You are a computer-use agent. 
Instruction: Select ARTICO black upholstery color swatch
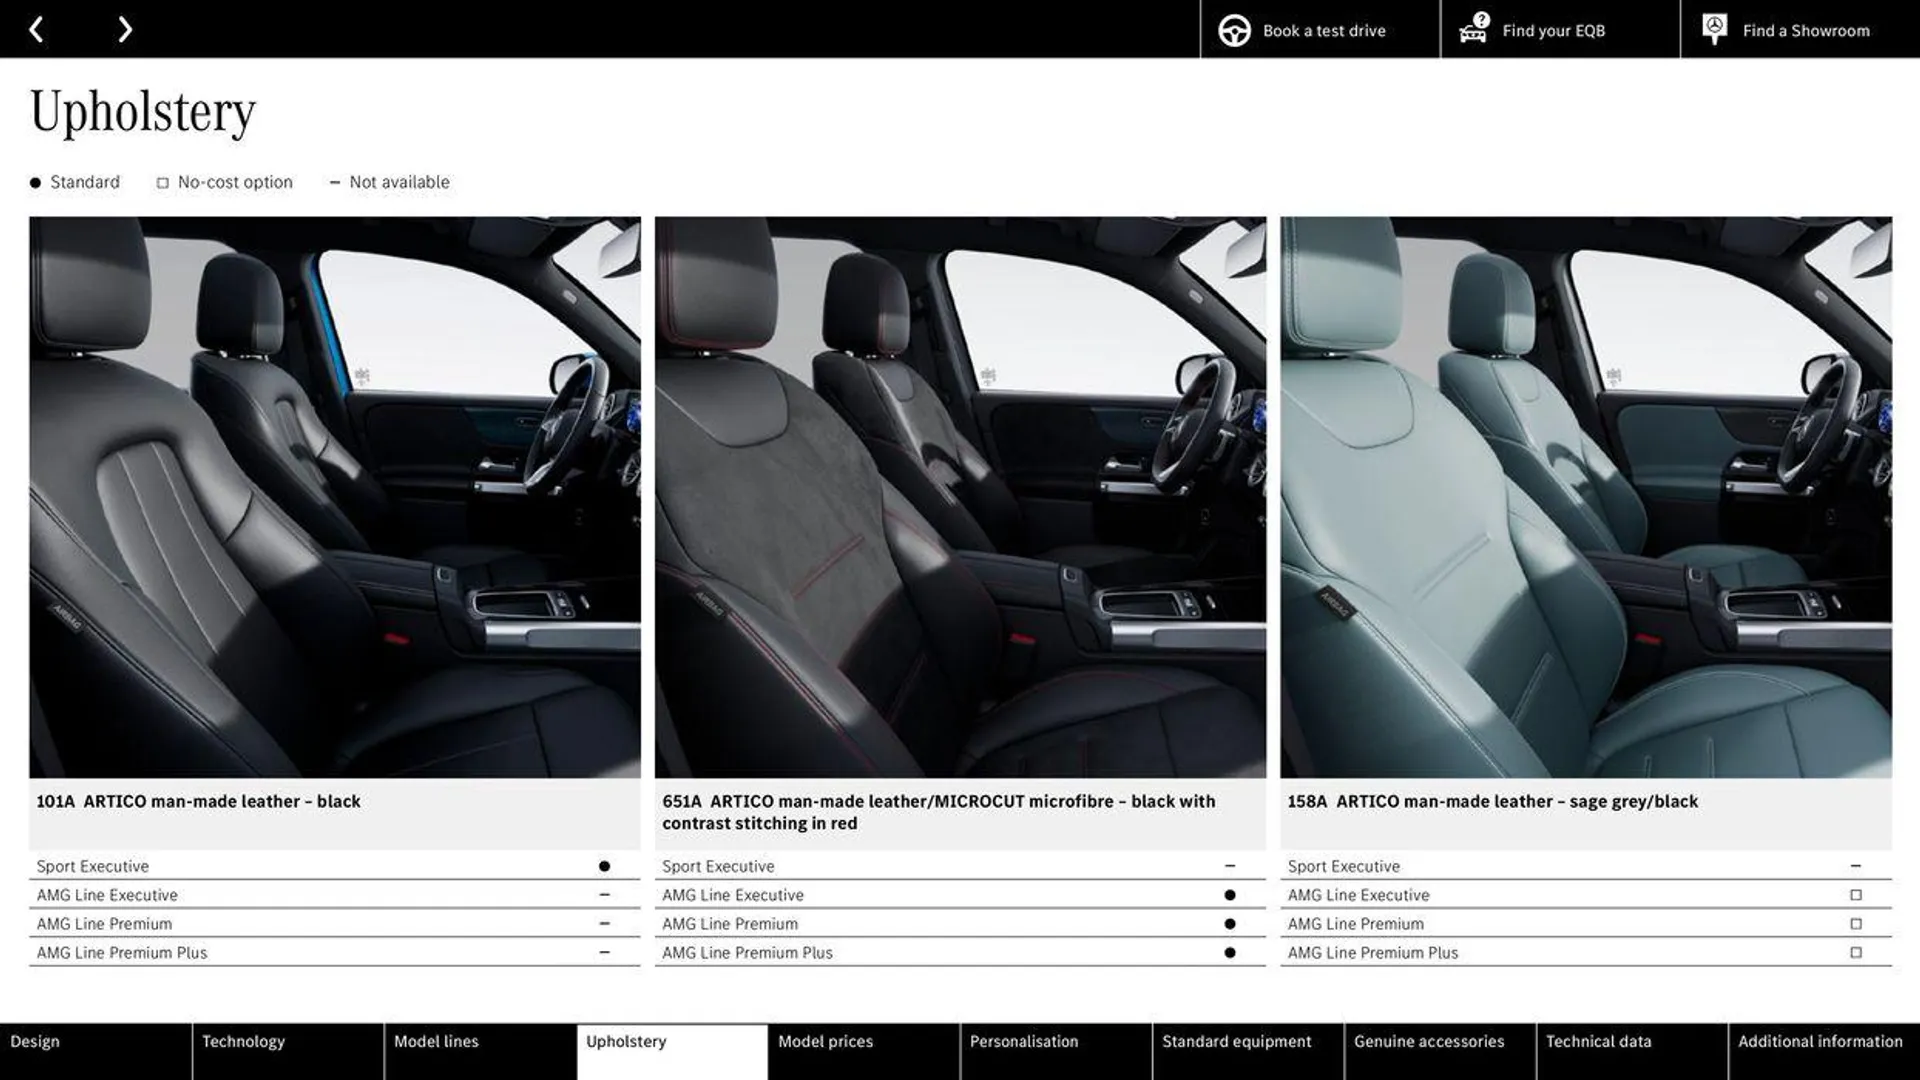point(334,497)
